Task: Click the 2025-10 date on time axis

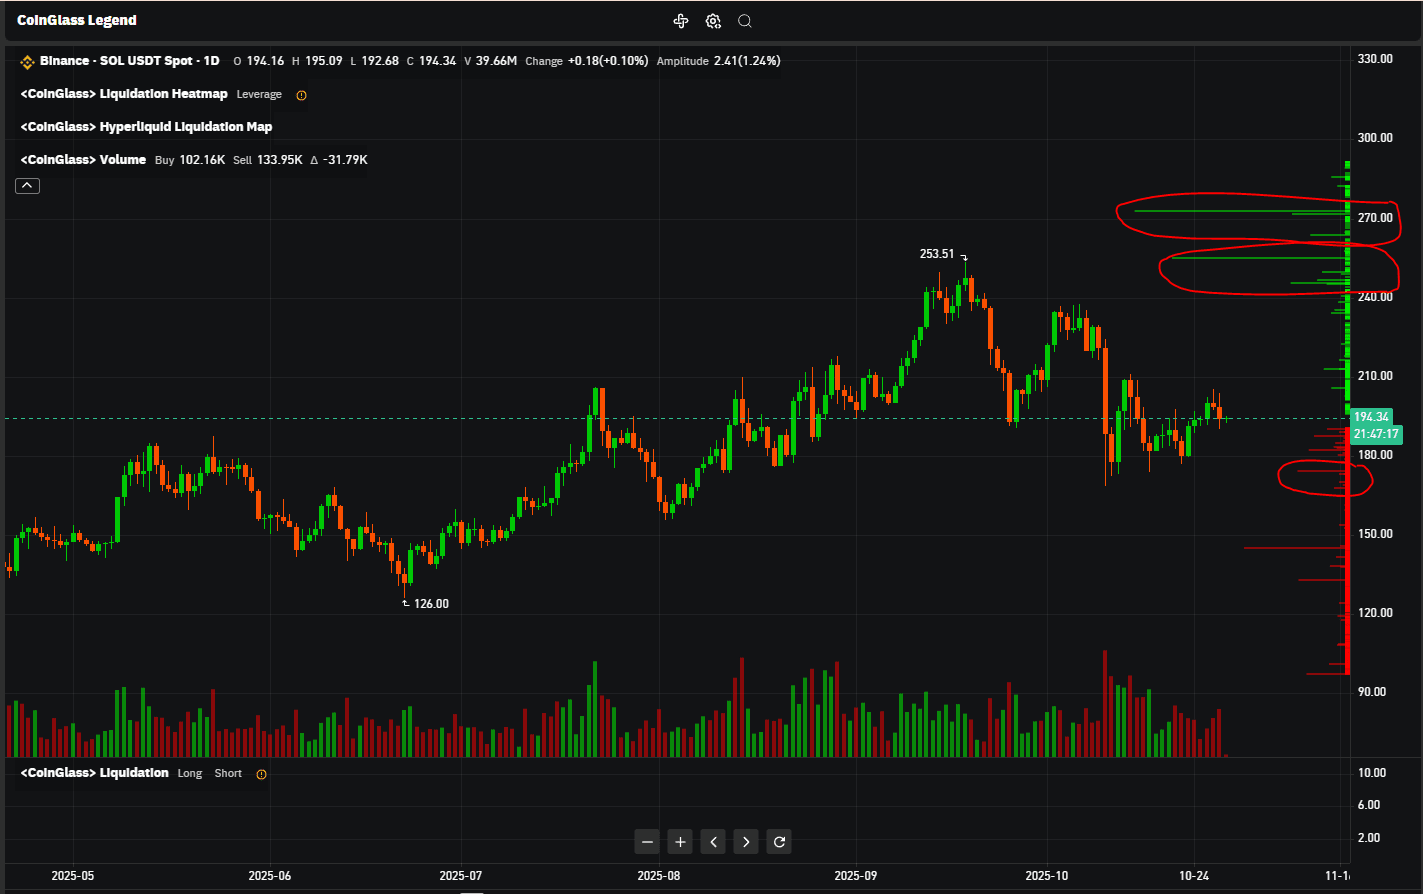Action: (x=1046, y=876)
